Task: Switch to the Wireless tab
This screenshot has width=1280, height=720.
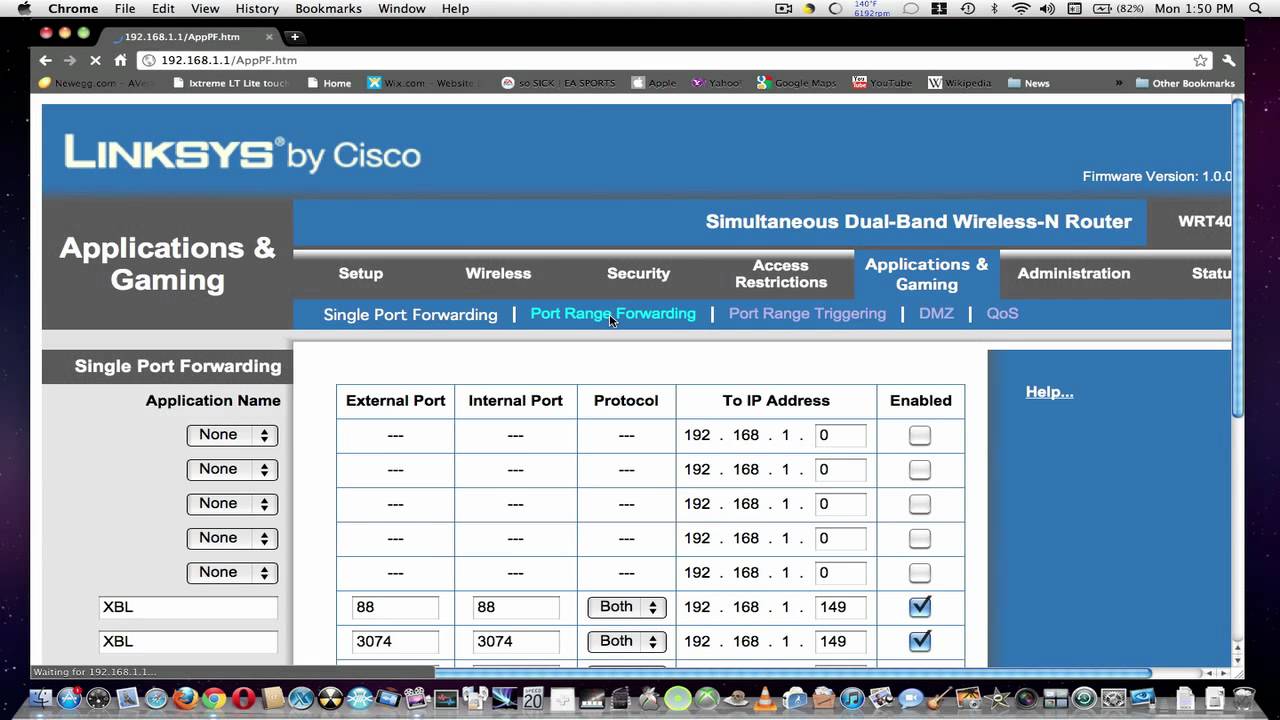Action: [x=498, y=273]
